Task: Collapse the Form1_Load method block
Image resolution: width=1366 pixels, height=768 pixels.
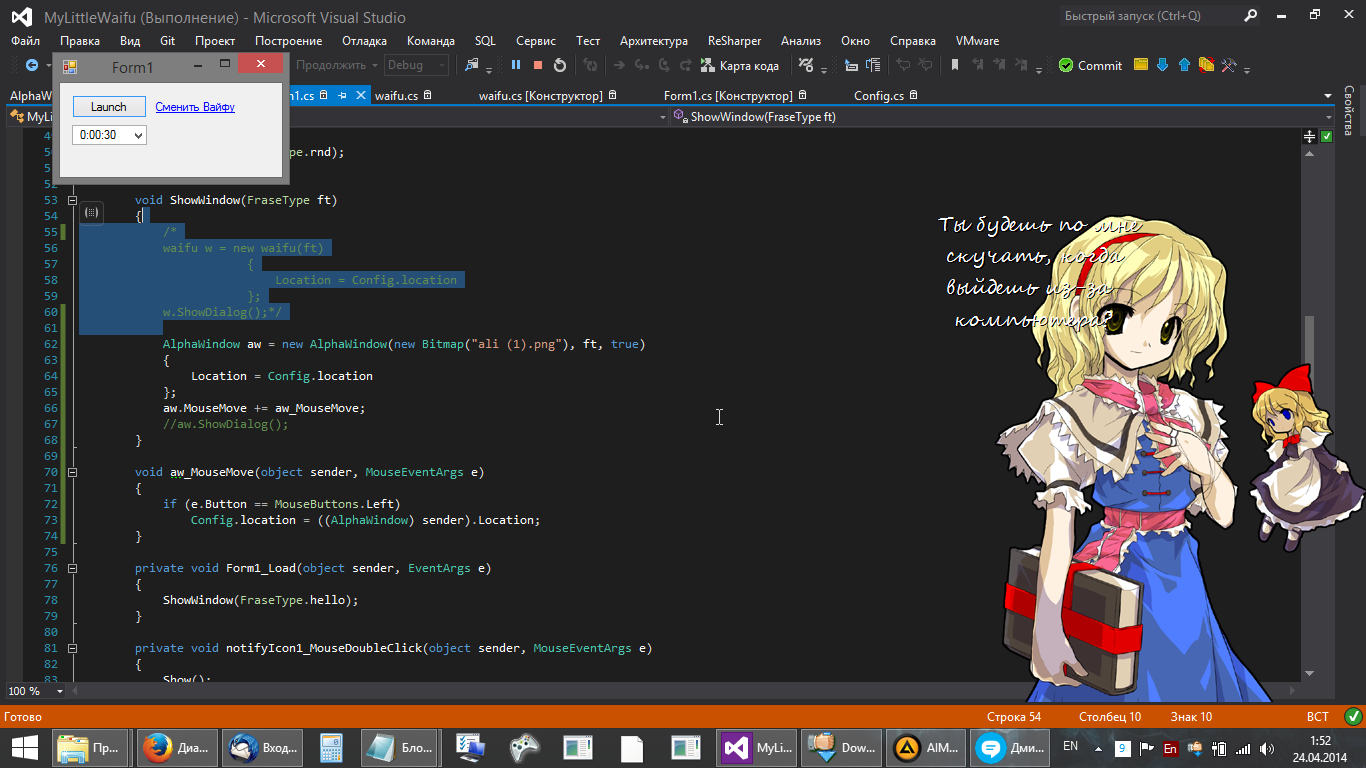Action: [72, 568]
